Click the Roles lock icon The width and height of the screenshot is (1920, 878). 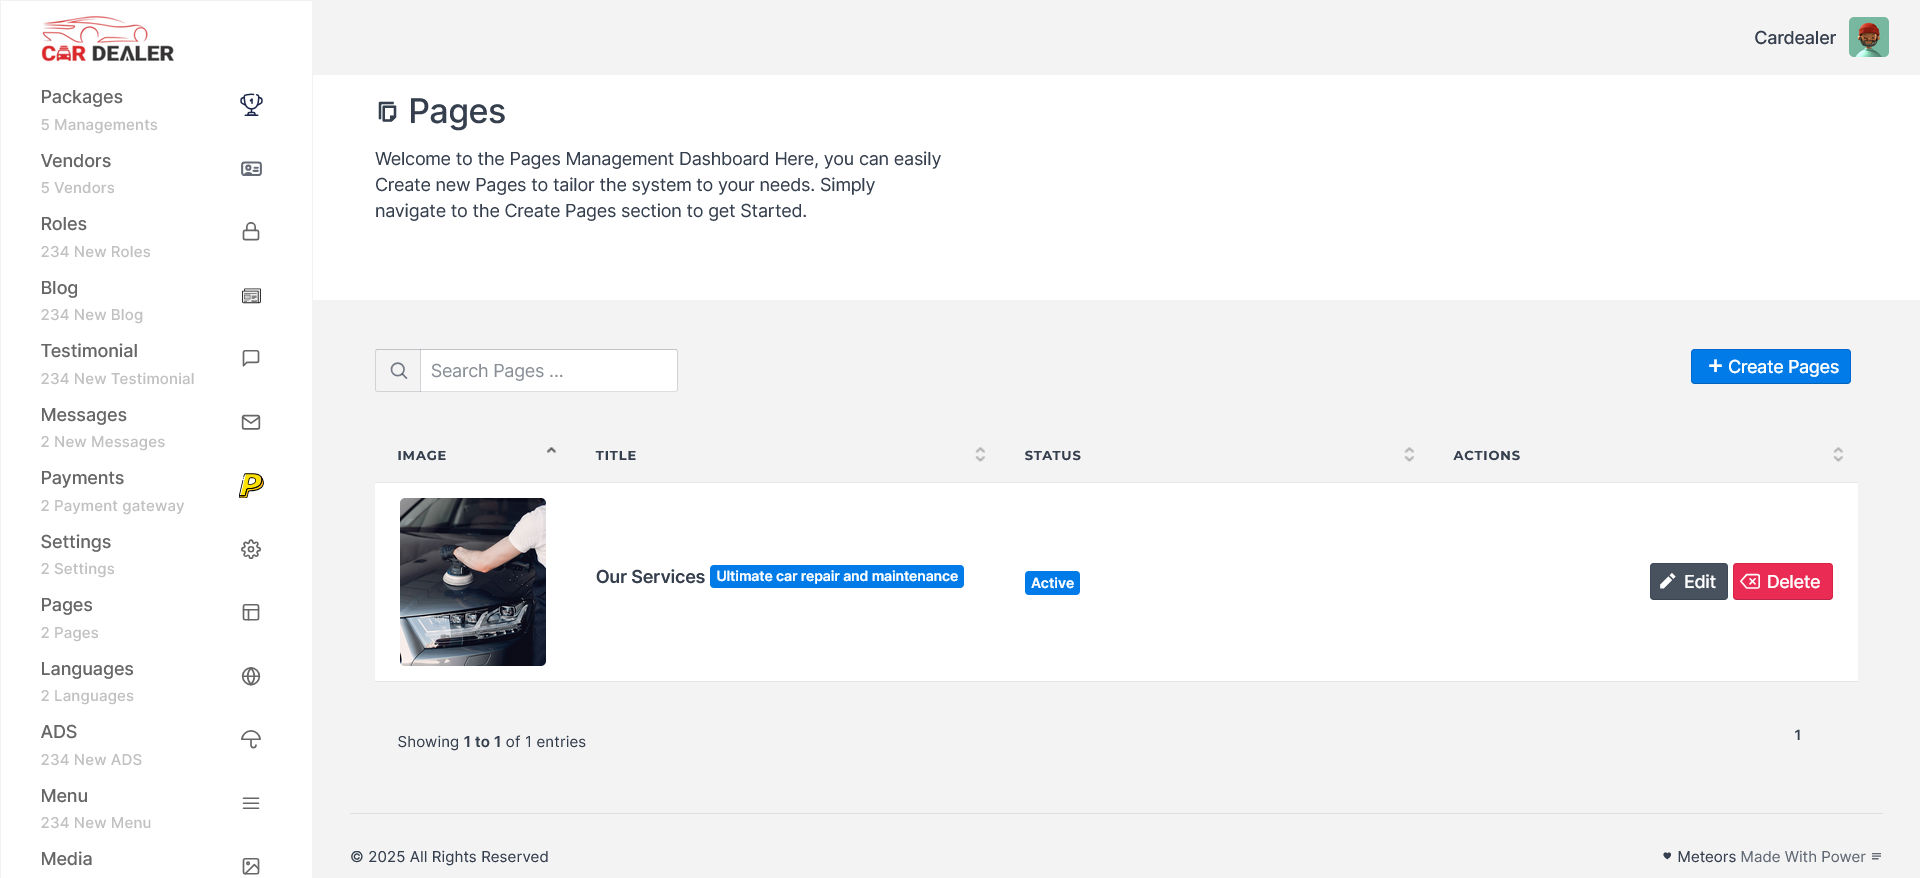[x=251, y=232]
